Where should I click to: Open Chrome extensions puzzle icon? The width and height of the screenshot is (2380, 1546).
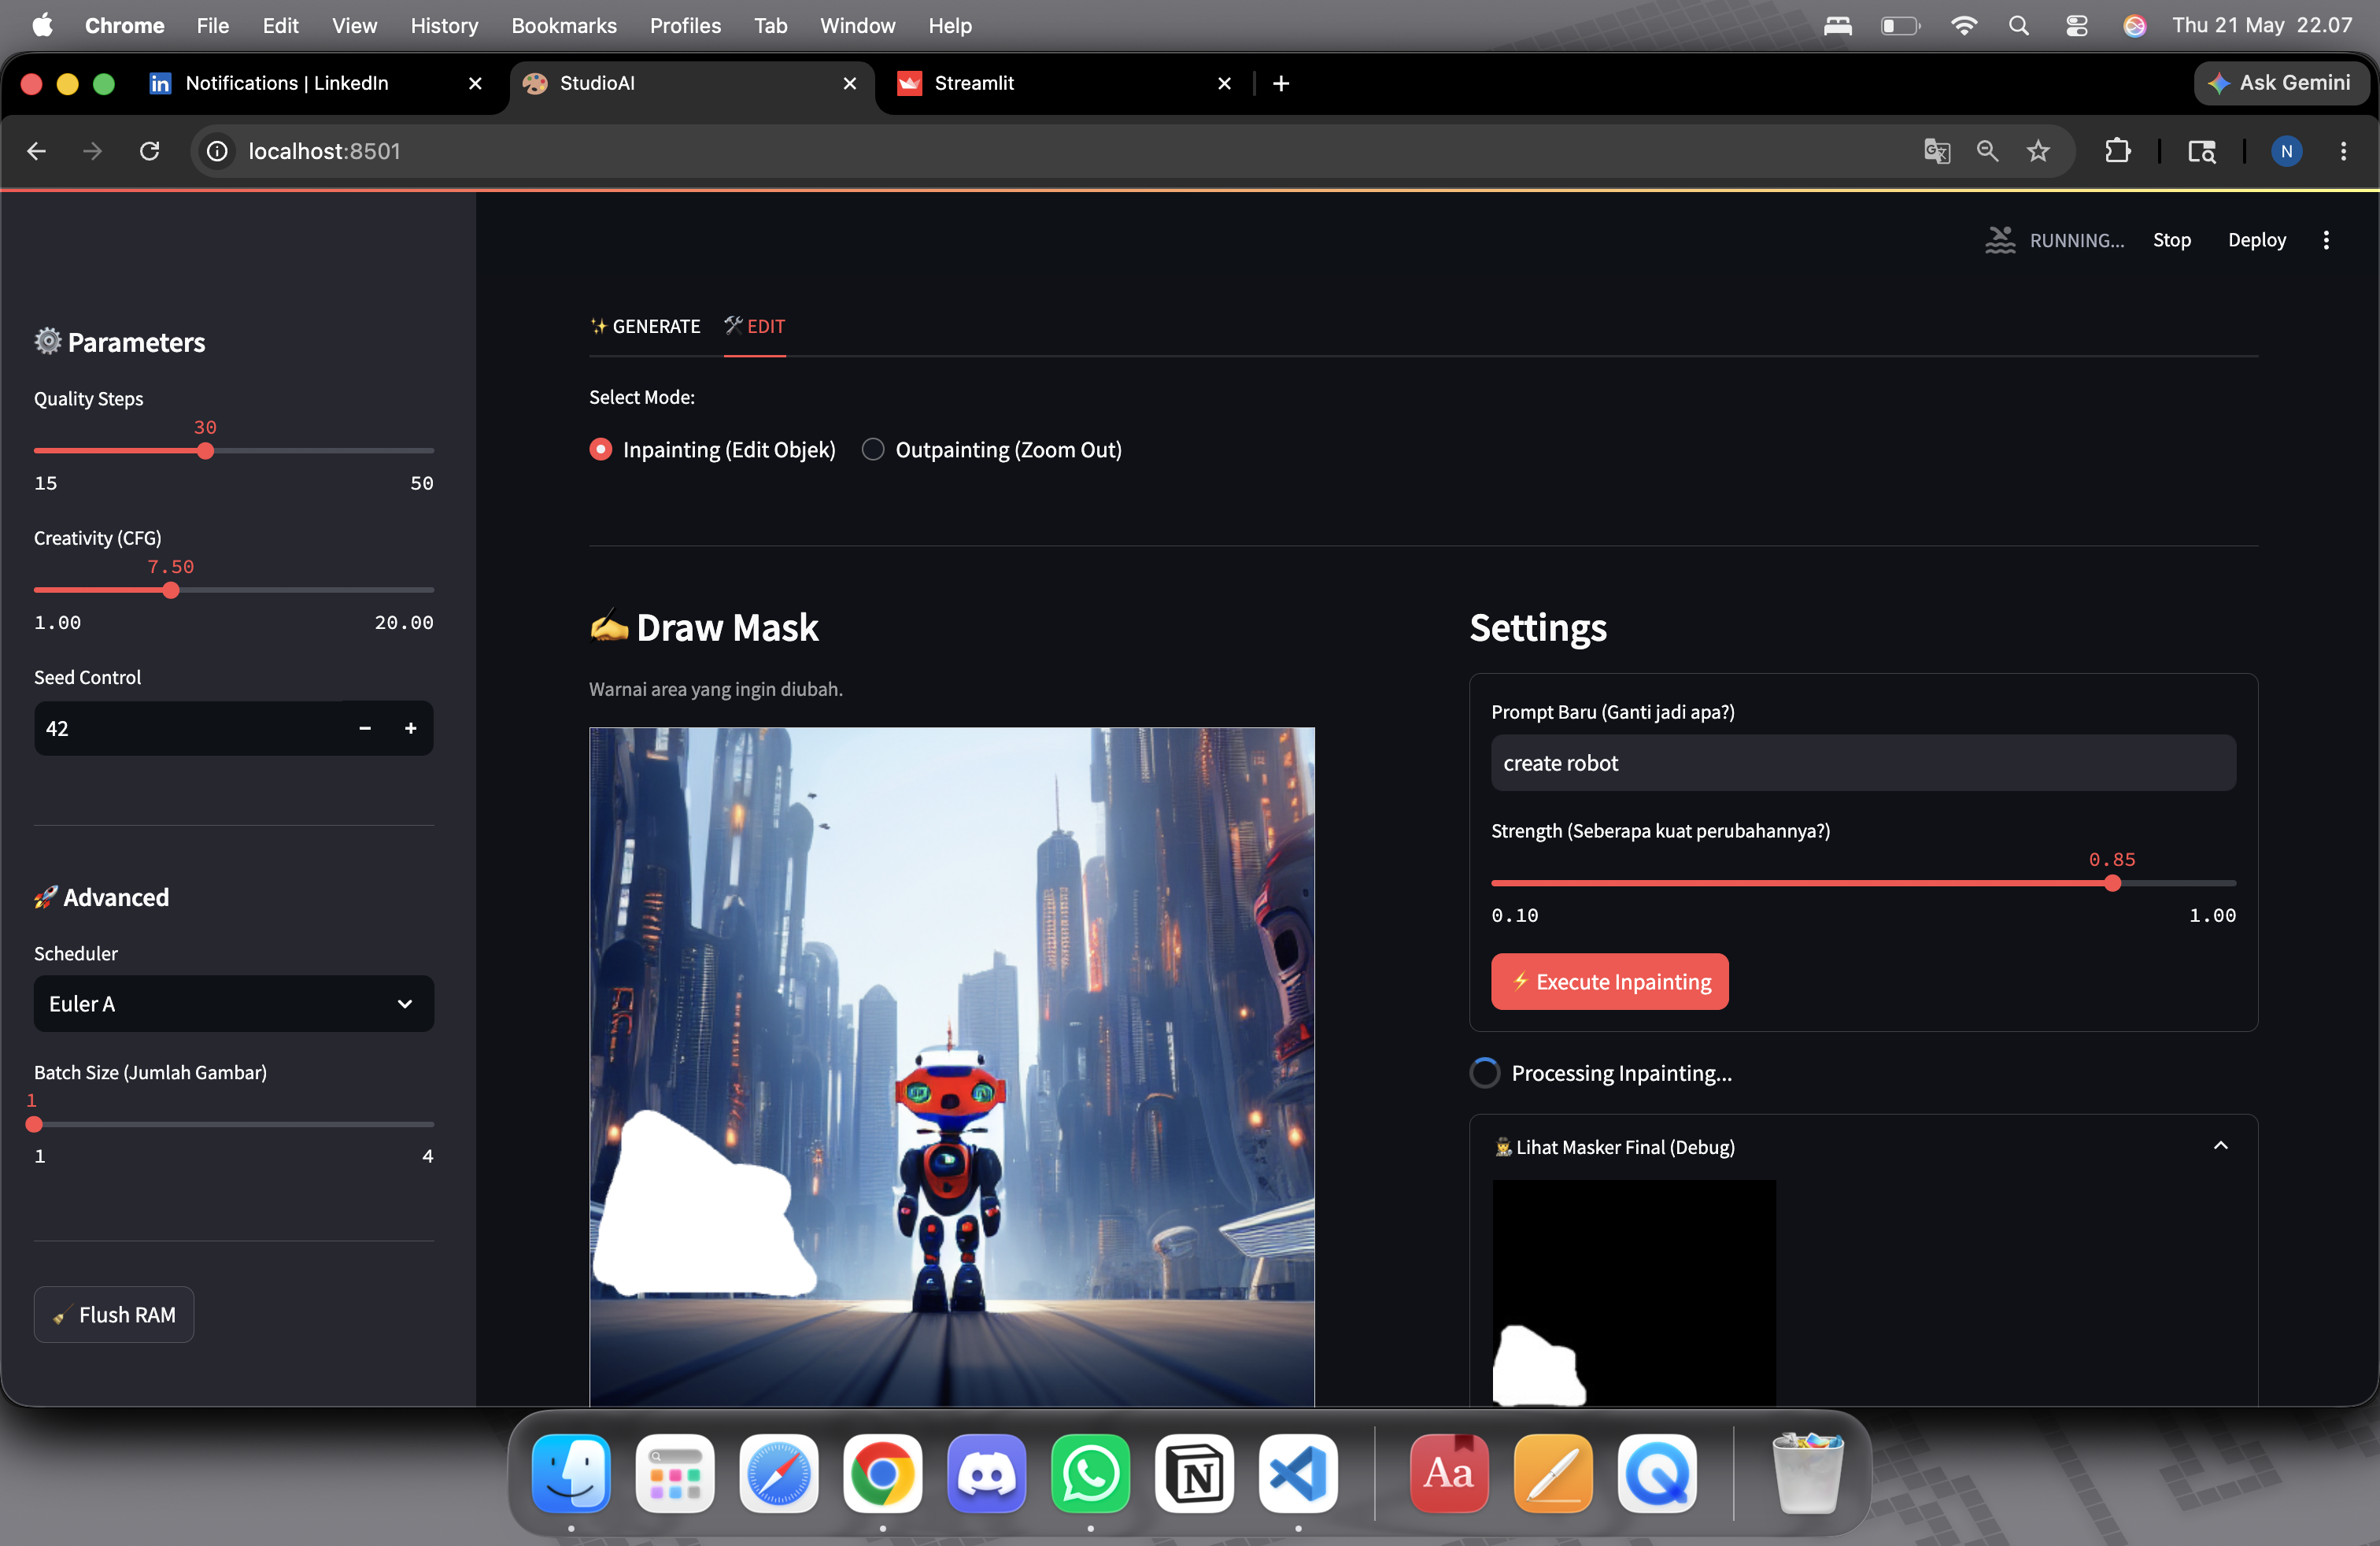pos(2117,151)
